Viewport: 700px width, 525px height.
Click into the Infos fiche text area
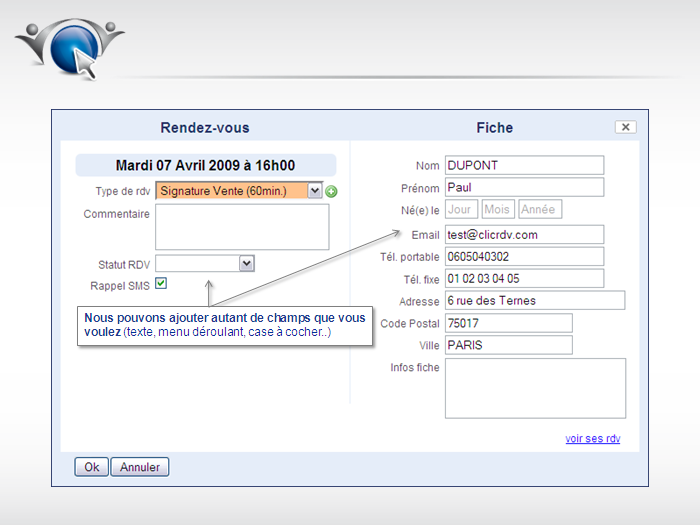pyautogui.click(x=535, y=388)
